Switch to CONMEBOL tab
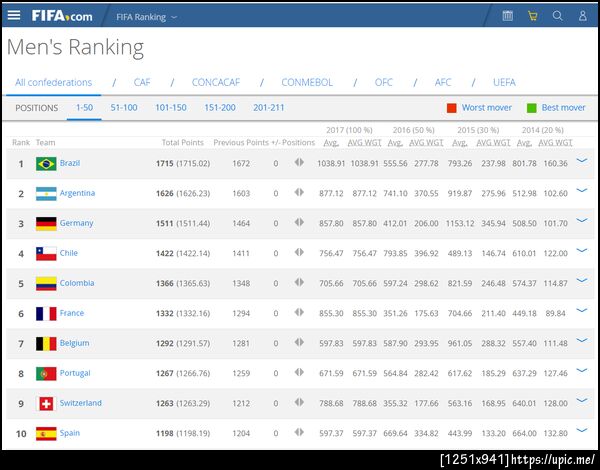600x470 pixels. 307,83
